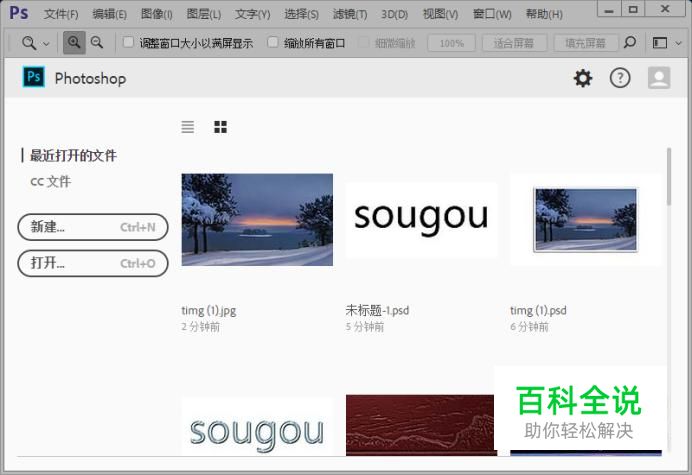
Task: Select the zoom out magnifier tool
Action: pos(97,43)
